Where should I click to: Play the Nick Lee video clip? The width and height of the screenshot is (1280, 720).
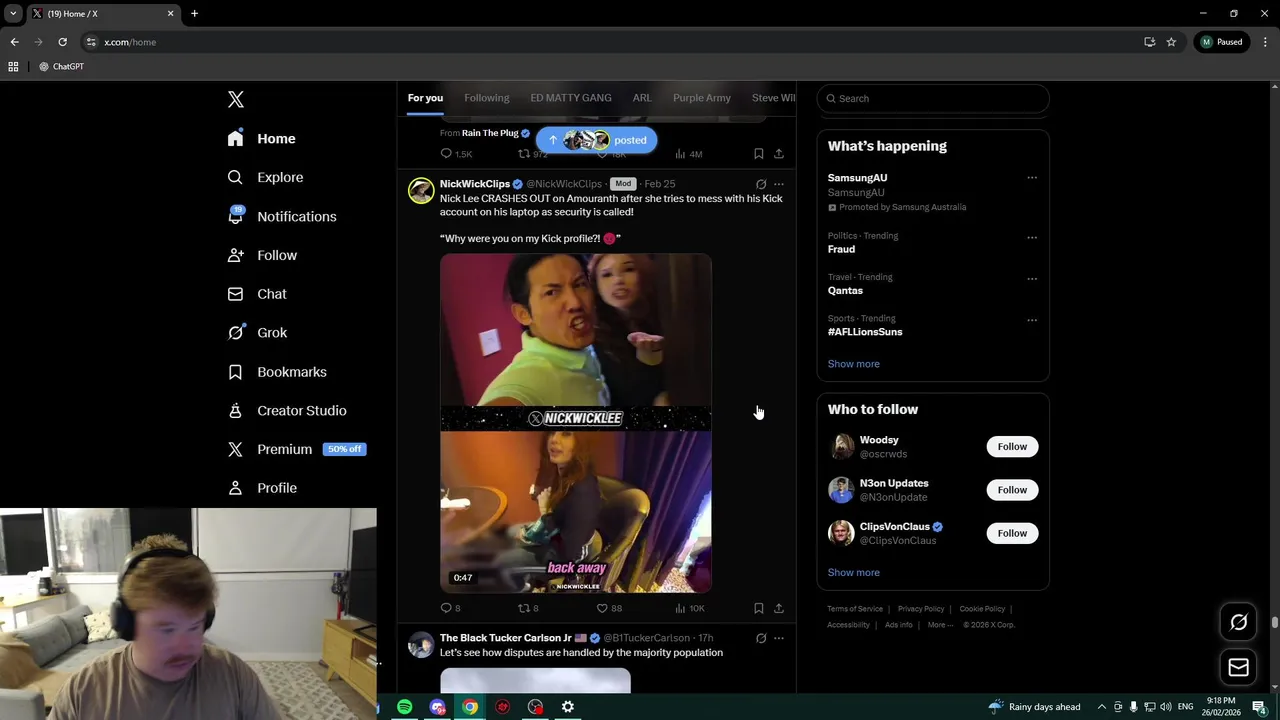pyautogui.click(x=576, y=423)
